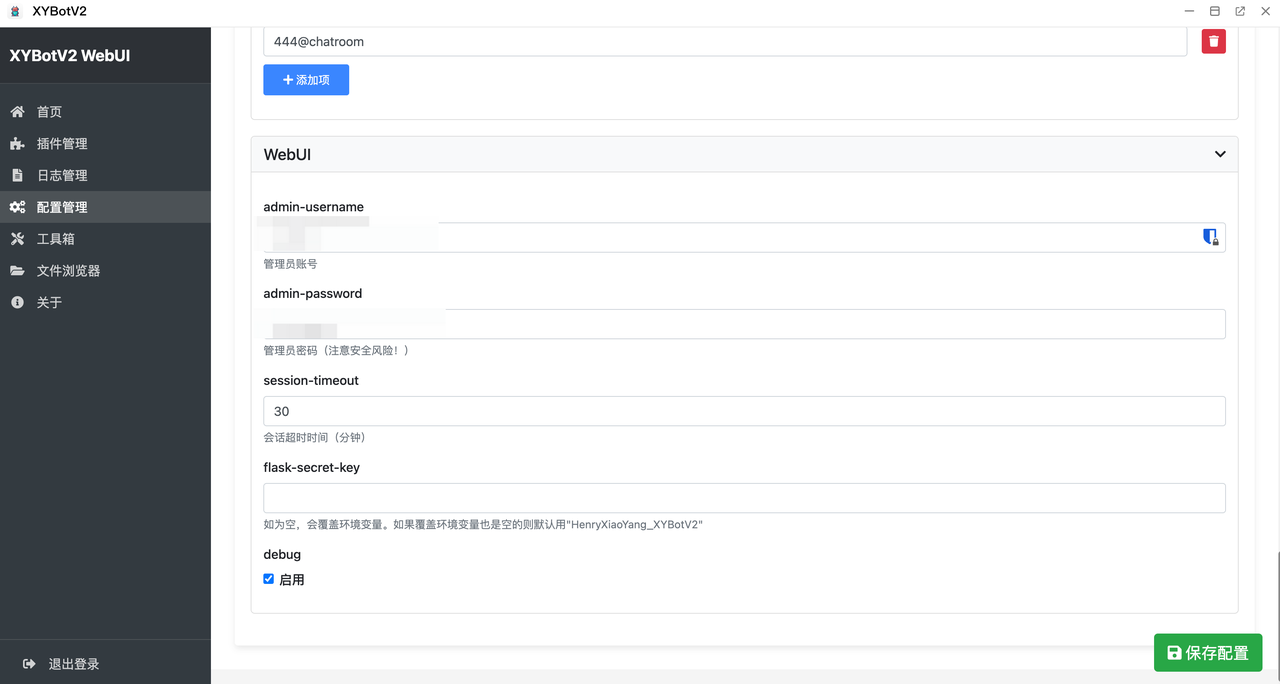Click the password manager icon in admin-username field
The height and width of the screenshot is (684, 1280).
click(x=1210, y=237)
